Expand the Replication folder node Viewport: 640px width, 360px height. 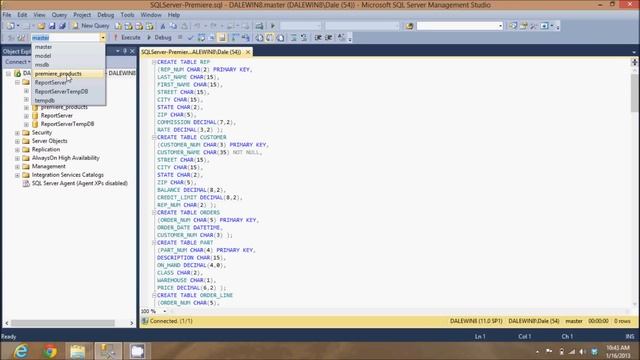17,150
